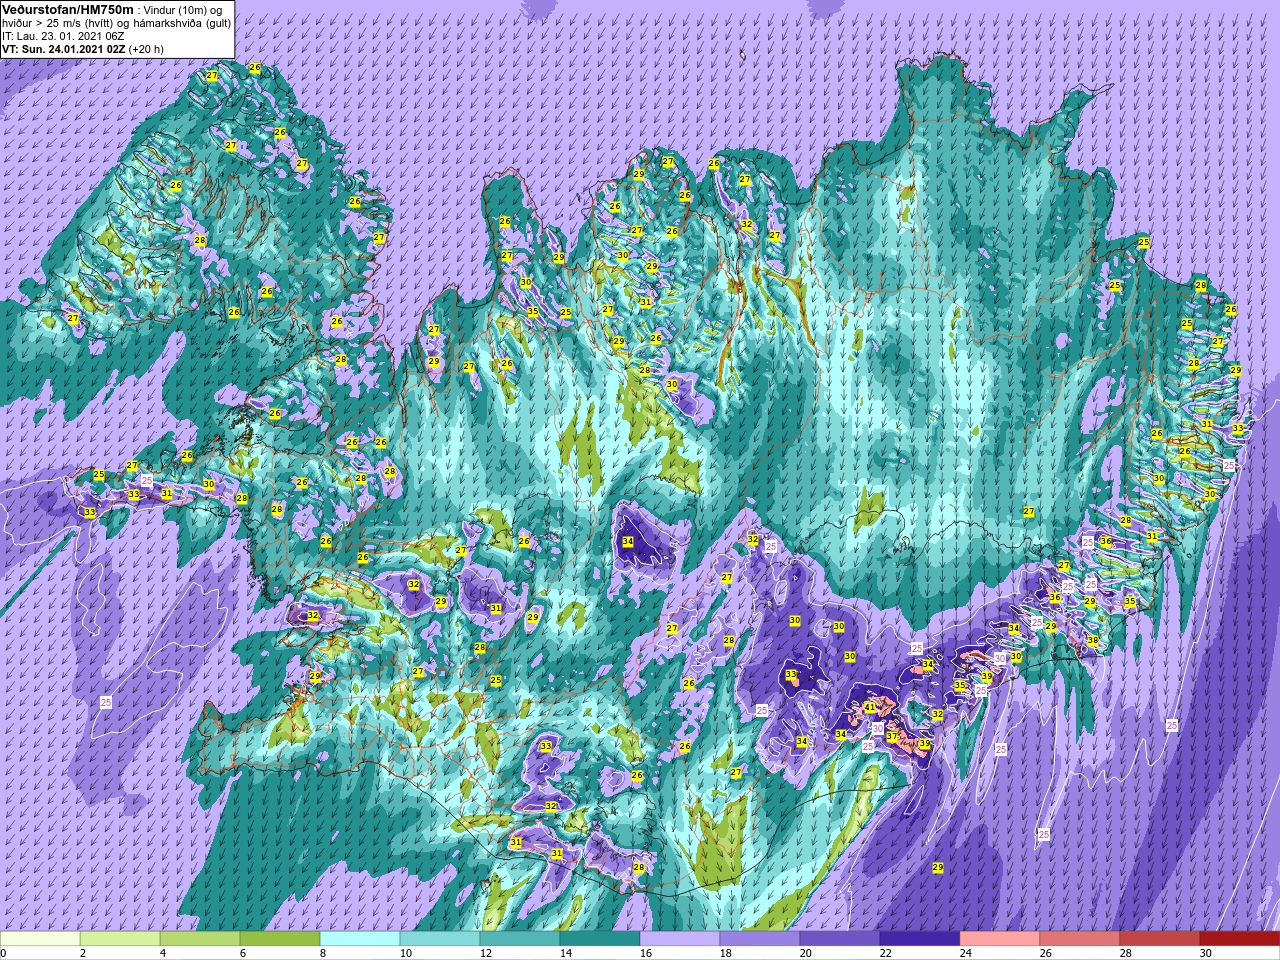Click the 'VT: Sun. 24.01.2021 02Z (+20 h)' line
This screenshot has height=960, width=1280.
click(x=83, y=48)
